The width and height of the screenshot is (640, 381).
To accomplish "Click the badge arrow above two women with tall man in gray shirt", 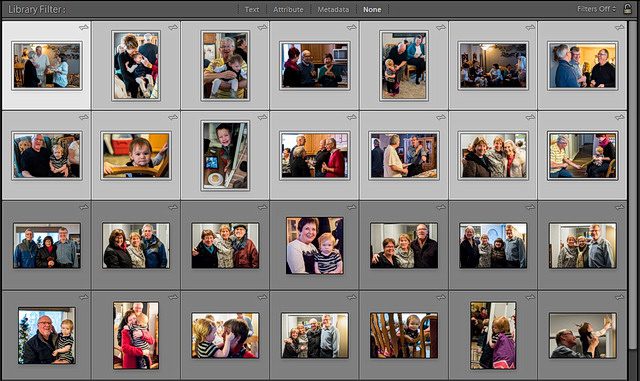I will click(x=620, y=207).
